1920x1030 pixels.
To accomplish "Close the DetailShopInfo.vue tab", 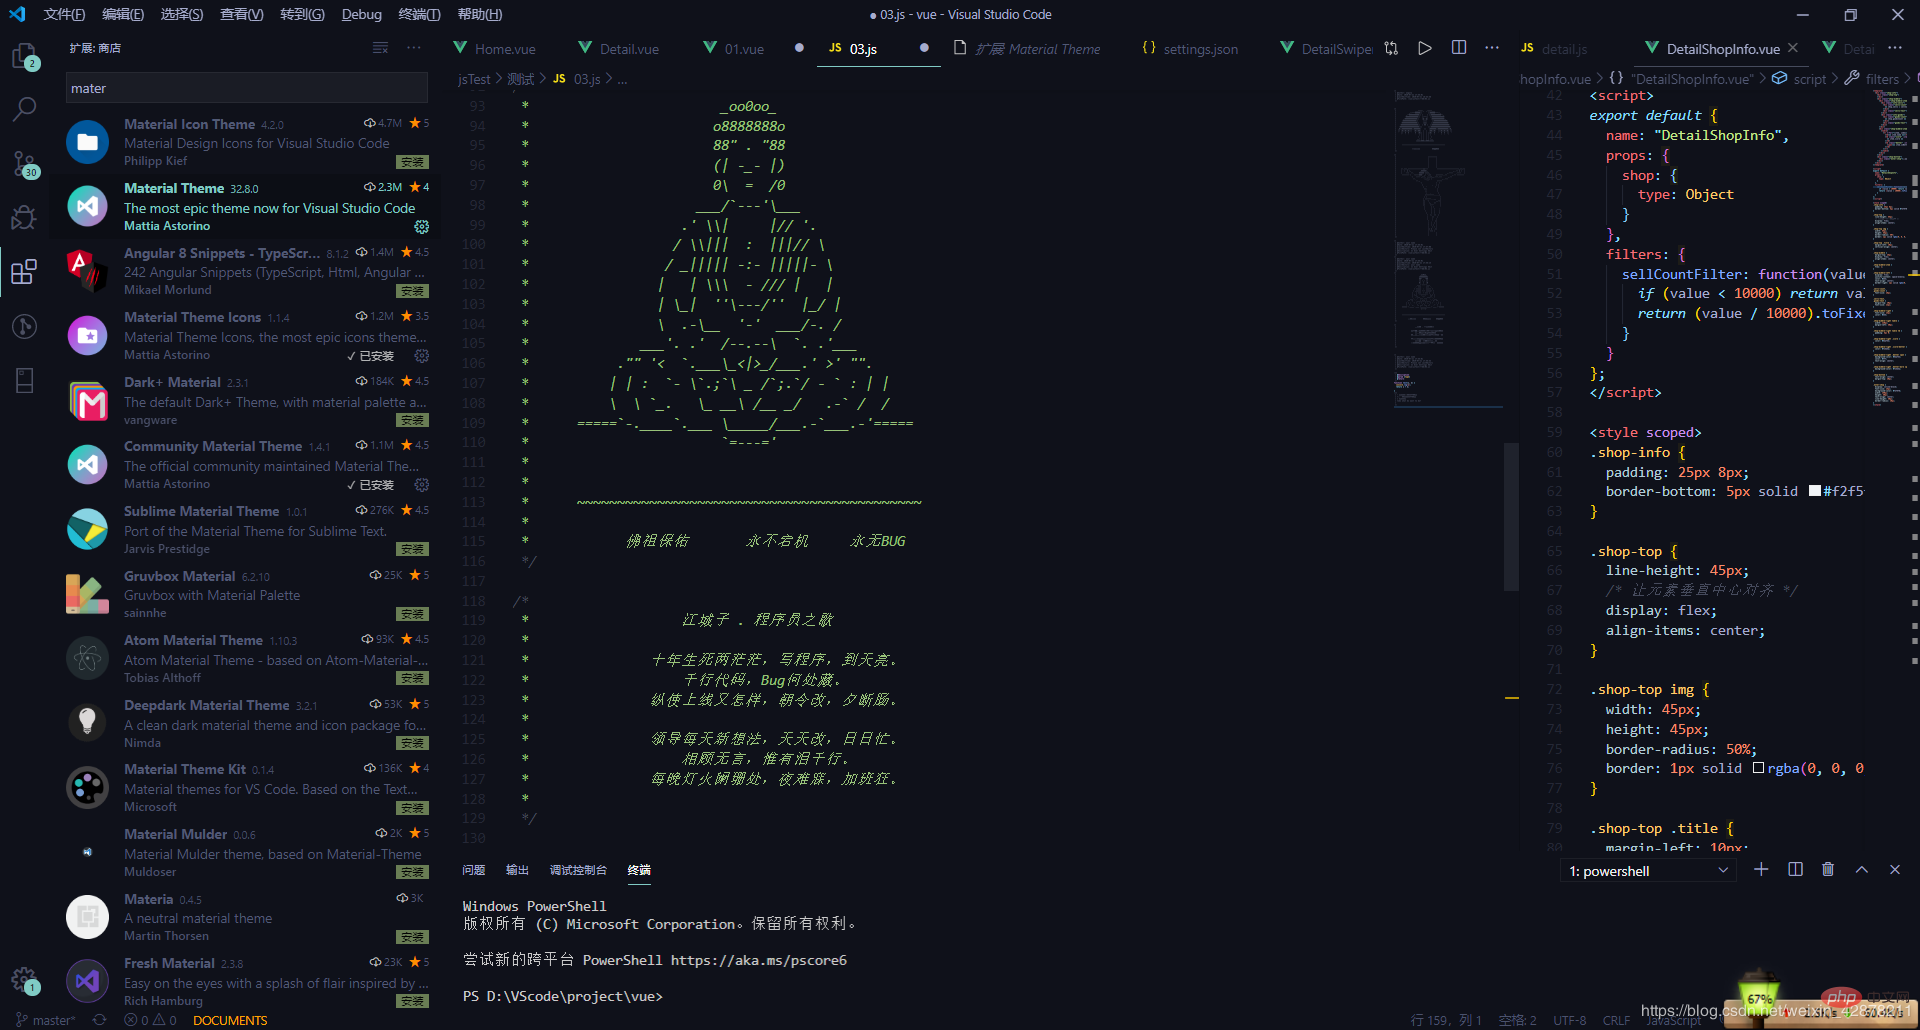I will coord(1793,48).
